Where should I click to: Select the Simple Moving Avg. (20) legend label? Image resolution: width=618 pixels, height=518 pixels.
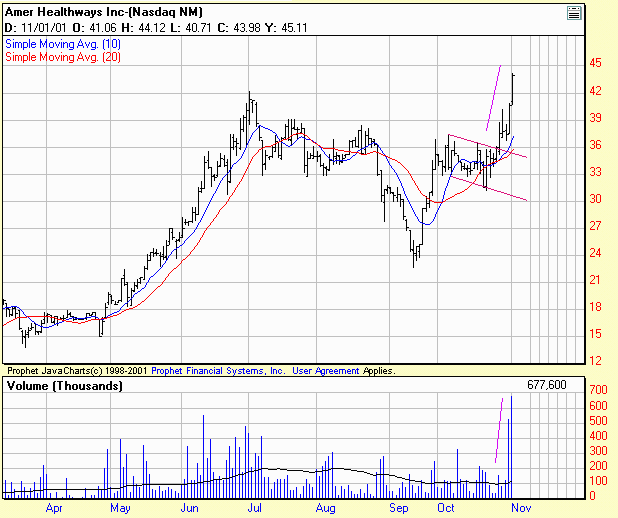[x=63, y=57]
